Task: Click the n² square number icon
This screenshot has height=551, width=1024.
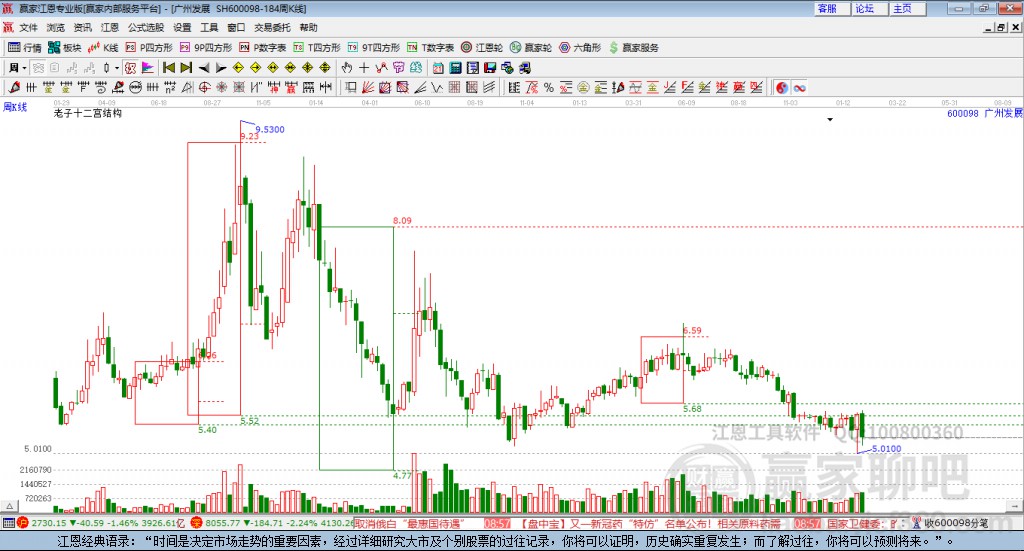Action: click(x=170, y=87)
